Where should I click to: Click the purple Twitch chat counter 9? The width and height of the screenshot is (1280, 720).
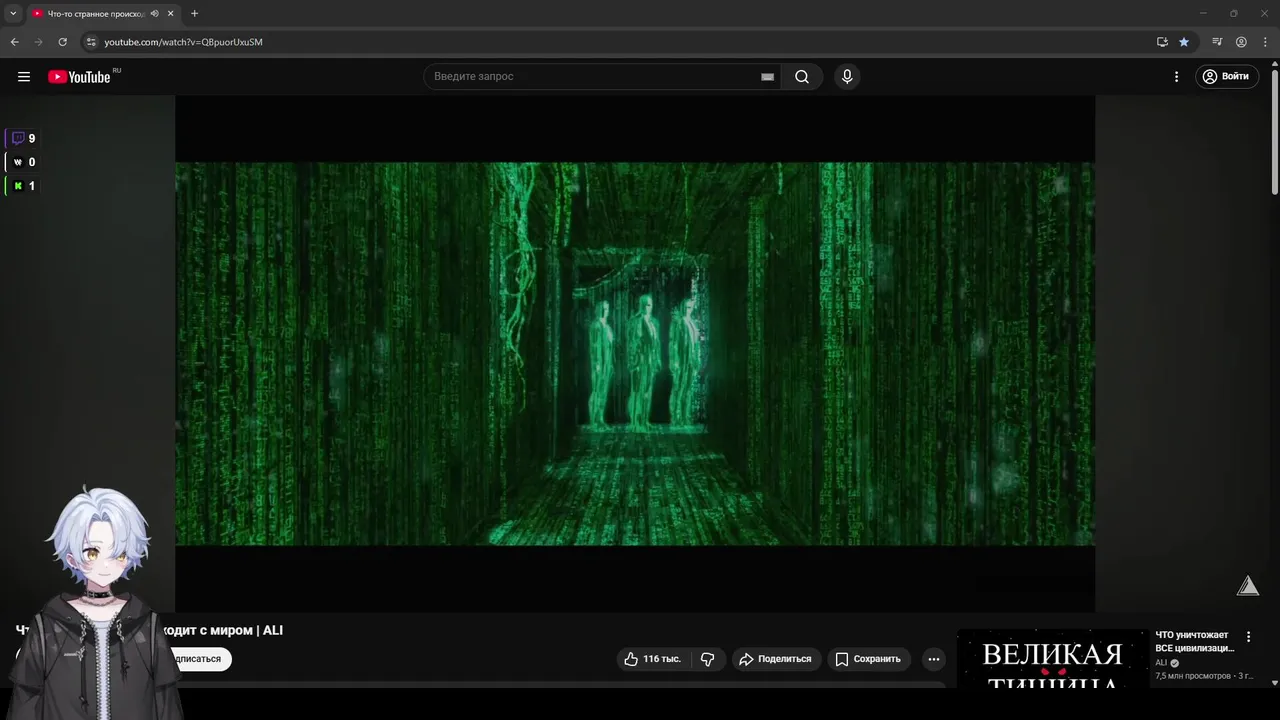[x=22, y=139]
